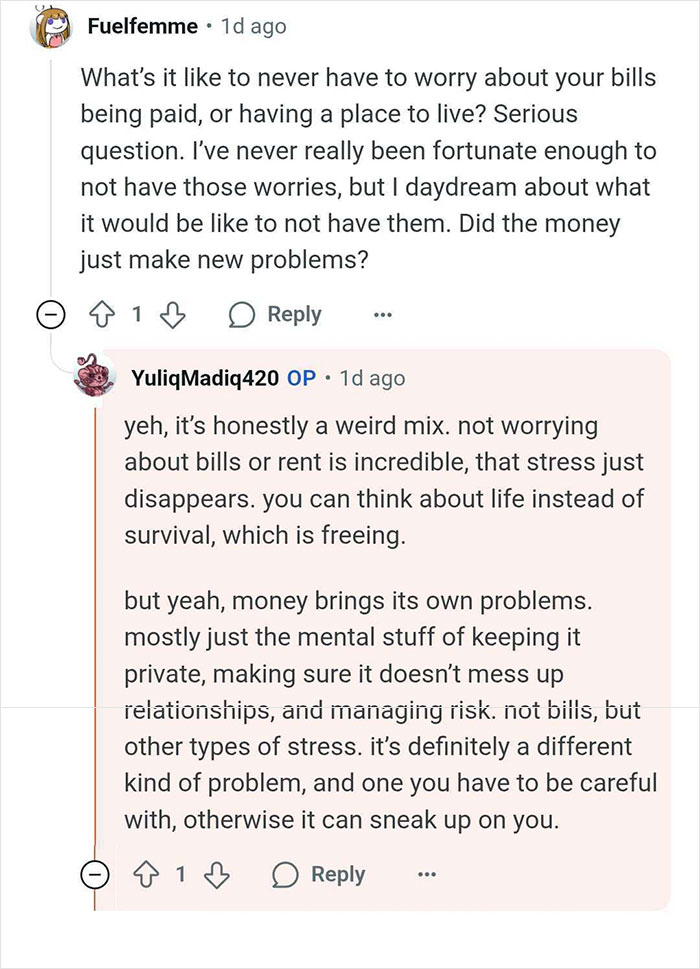Image resolution: width=700 pixels, height=969 pixels.
Task: Click the 1d ago timestamp on Fuelfemme's comment
Action: (x=254, y=27)
